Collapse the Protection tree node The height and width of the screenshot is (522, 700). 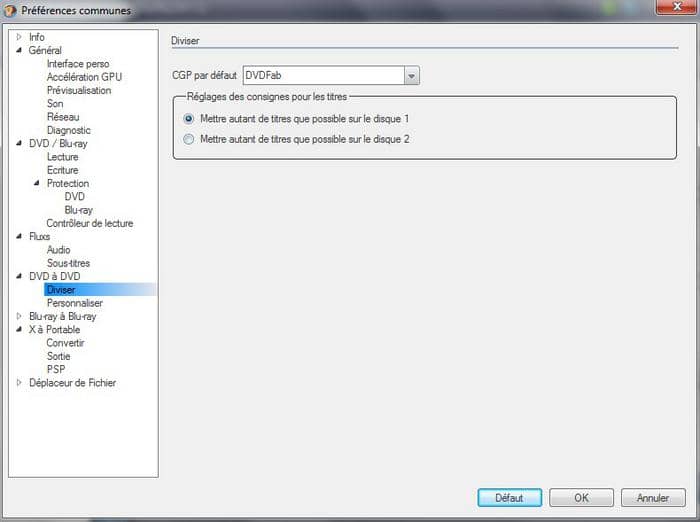(x=37, y=183)
